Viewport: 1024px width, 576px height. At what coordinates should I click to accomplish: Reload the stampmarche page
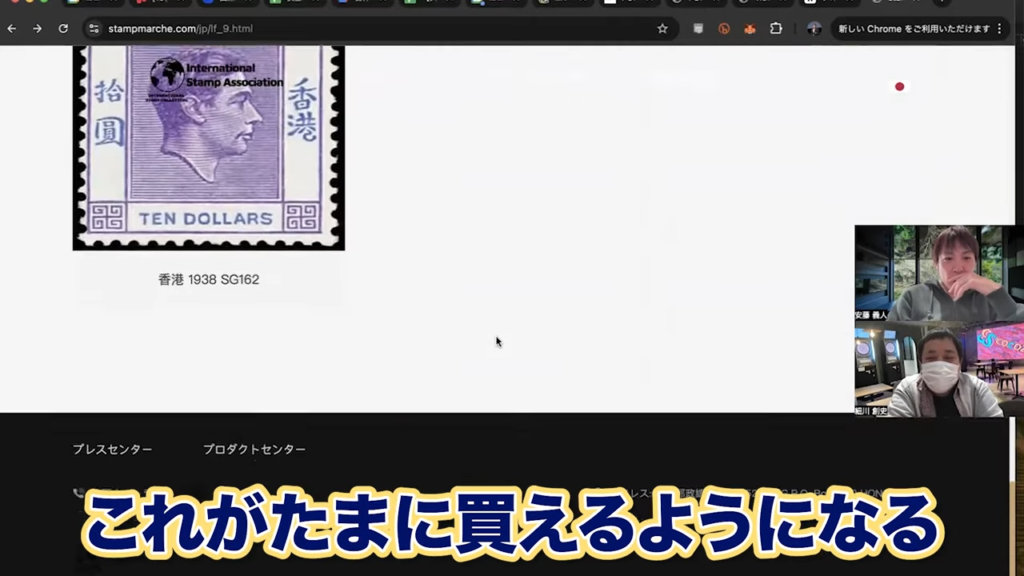point(63,29)
